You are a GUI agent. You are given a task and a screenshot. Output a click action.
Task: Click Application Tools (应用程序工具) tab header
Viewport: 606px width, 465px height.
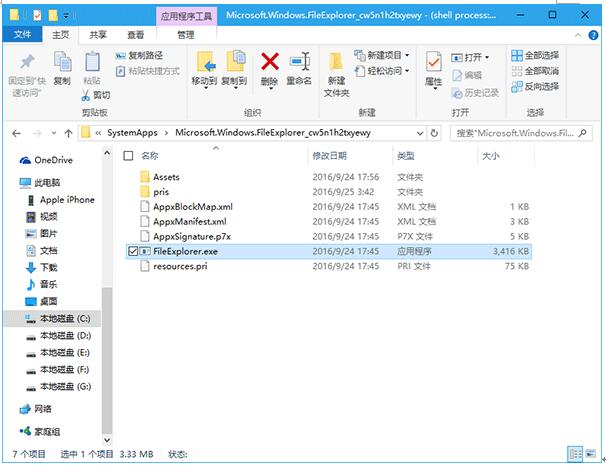[186, 16]
